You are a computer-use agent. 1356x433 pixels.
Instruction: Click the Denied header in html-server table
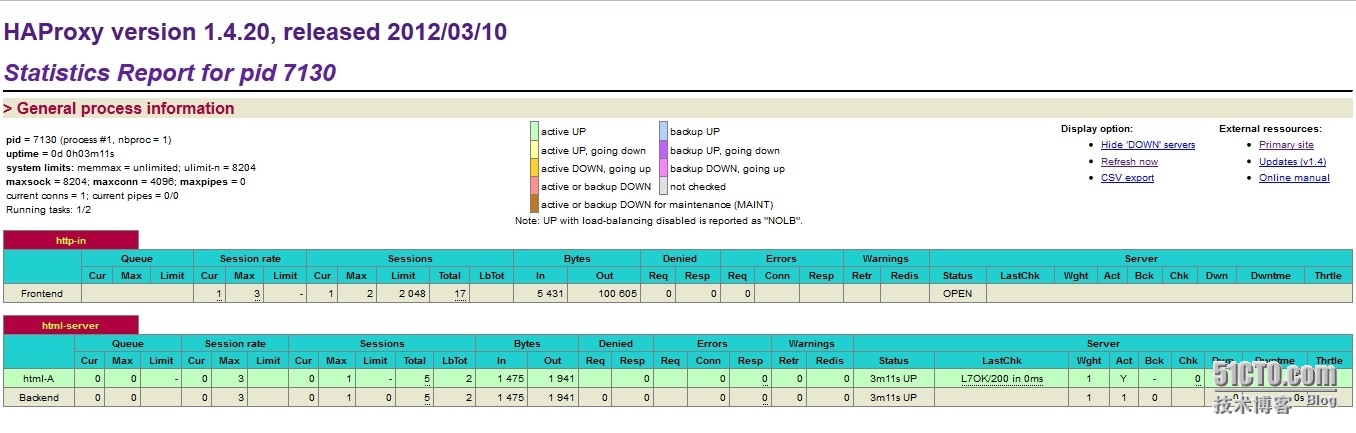(x=615, y=343)
